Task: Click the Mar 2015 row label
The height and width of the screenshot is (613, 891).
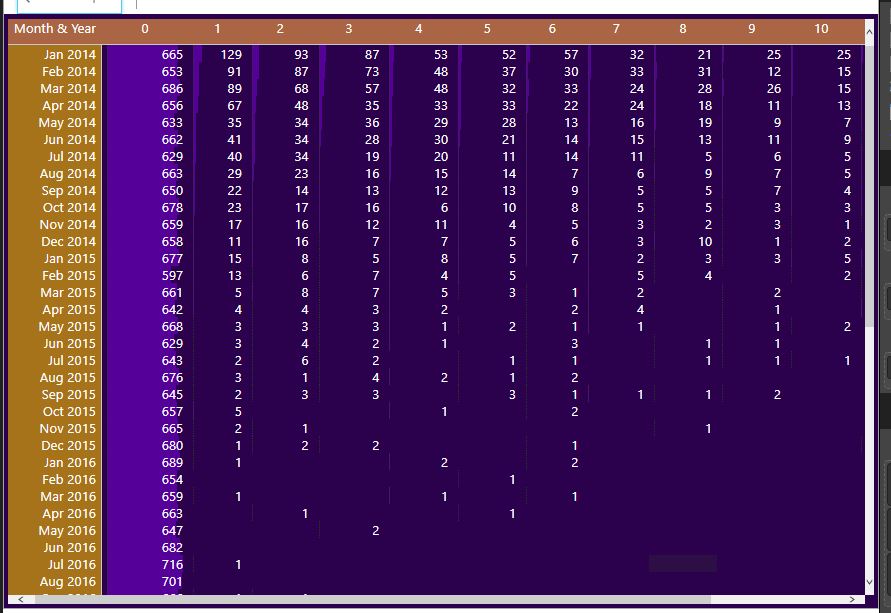Action: point(68,293)
